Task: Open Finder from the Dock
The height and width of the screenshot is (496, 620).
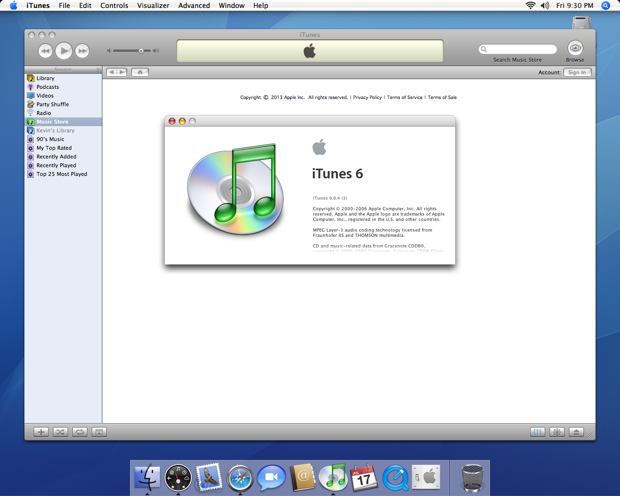Action: [x=147, y=477]
